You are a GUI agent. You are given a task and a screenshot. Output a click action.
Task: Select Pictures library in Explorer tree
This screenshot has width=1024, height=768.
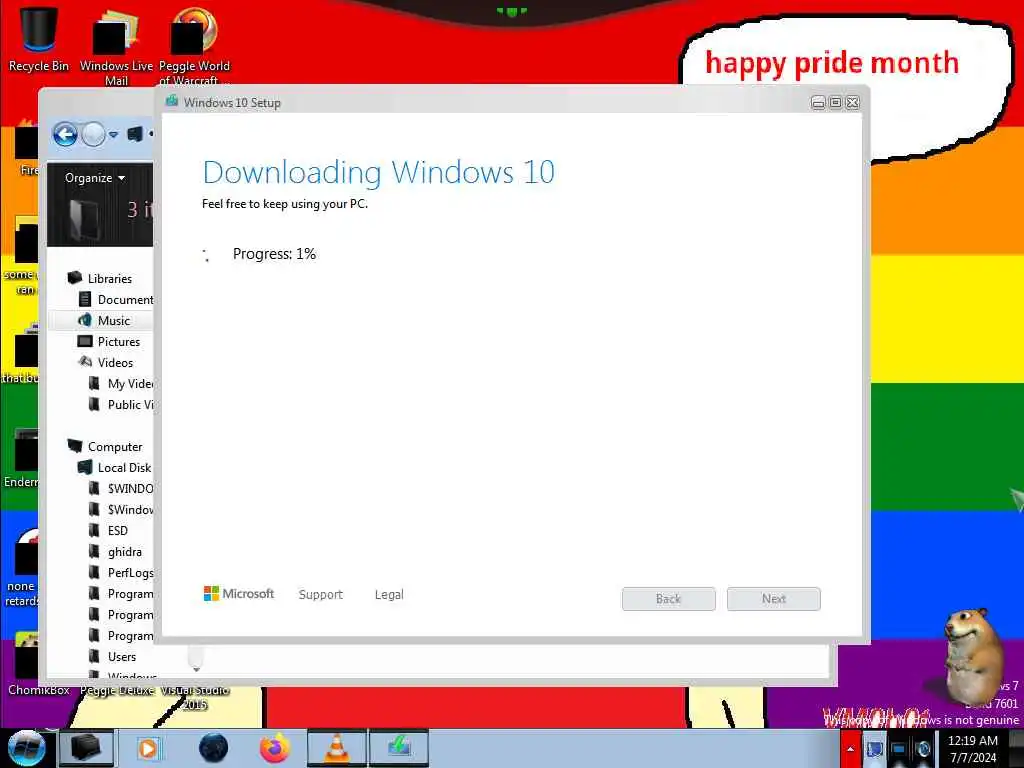pyautogui.click(x=118, y=341)
